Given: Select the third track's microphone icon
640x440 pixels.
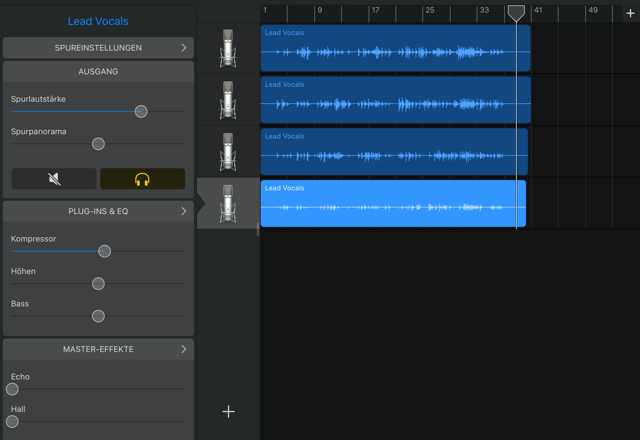Looking at the screenshot, I should 228,152.
